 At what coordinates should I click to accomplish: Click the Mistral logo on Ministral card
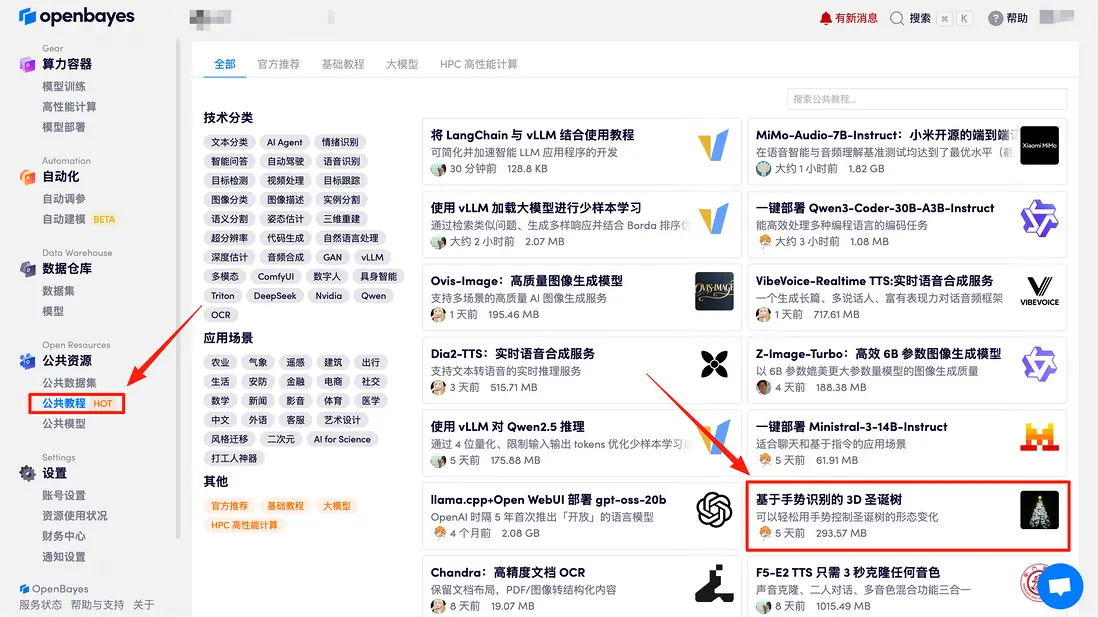[1039, 437]
